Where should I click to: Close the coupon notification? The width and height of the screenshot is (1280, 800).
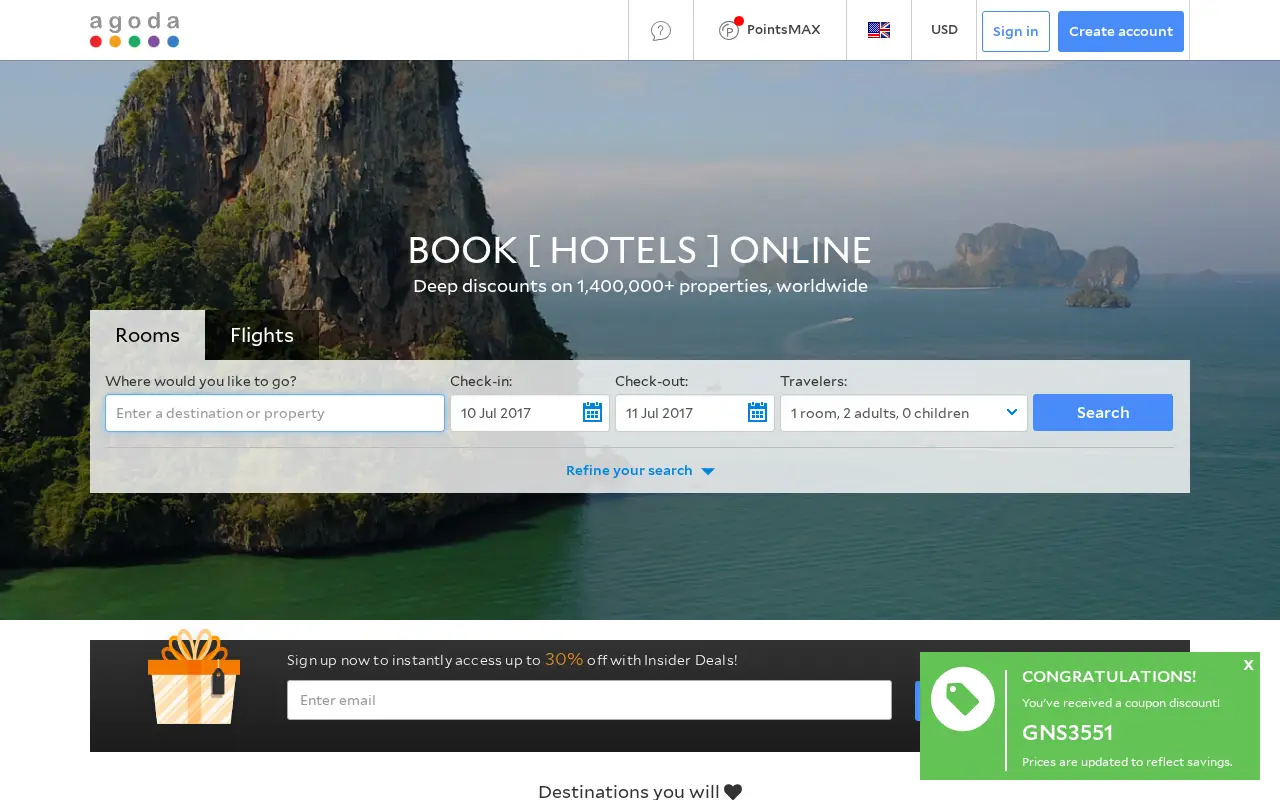click(1248, 665)
